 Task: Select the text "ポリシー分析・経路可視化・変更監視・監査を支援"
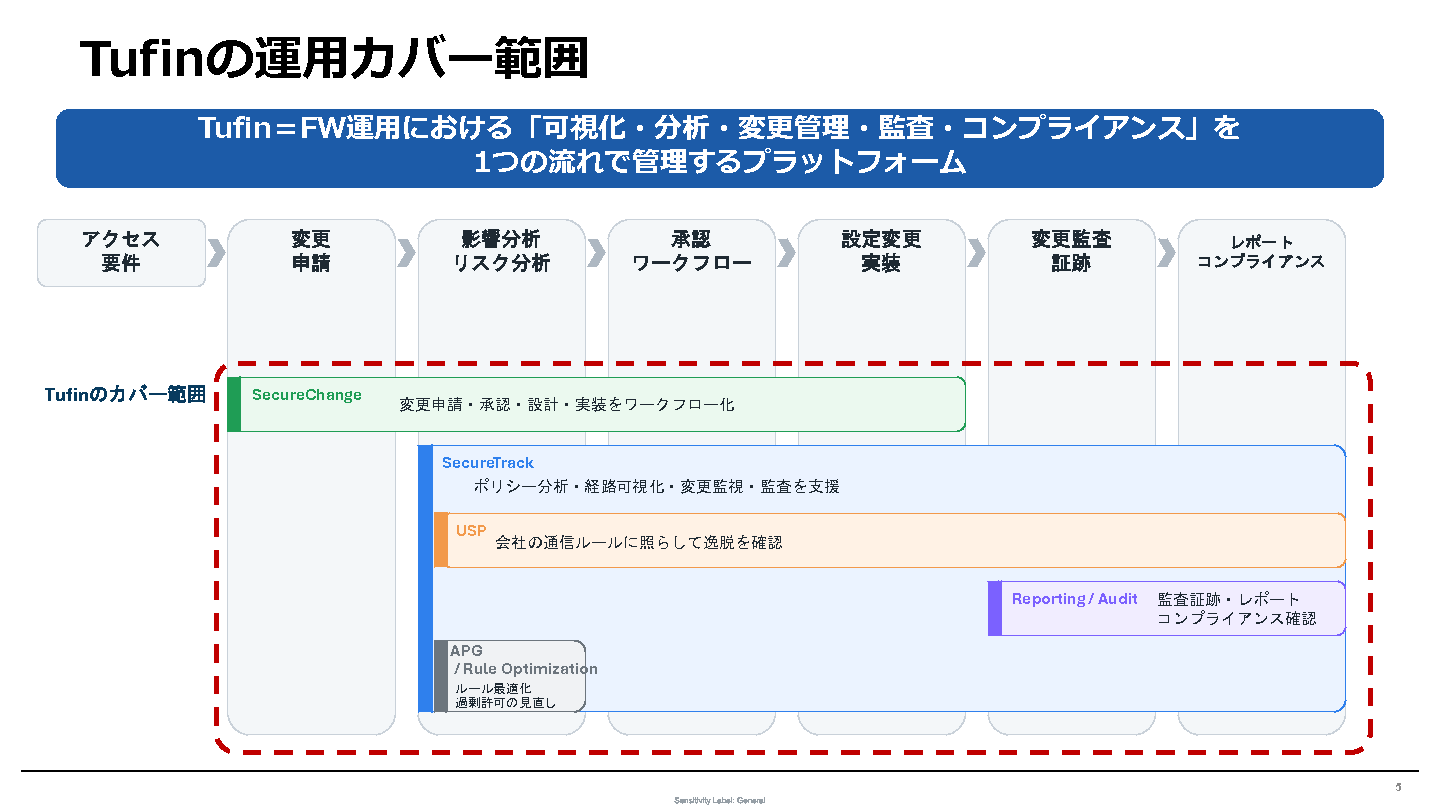[x=656, y=487]
